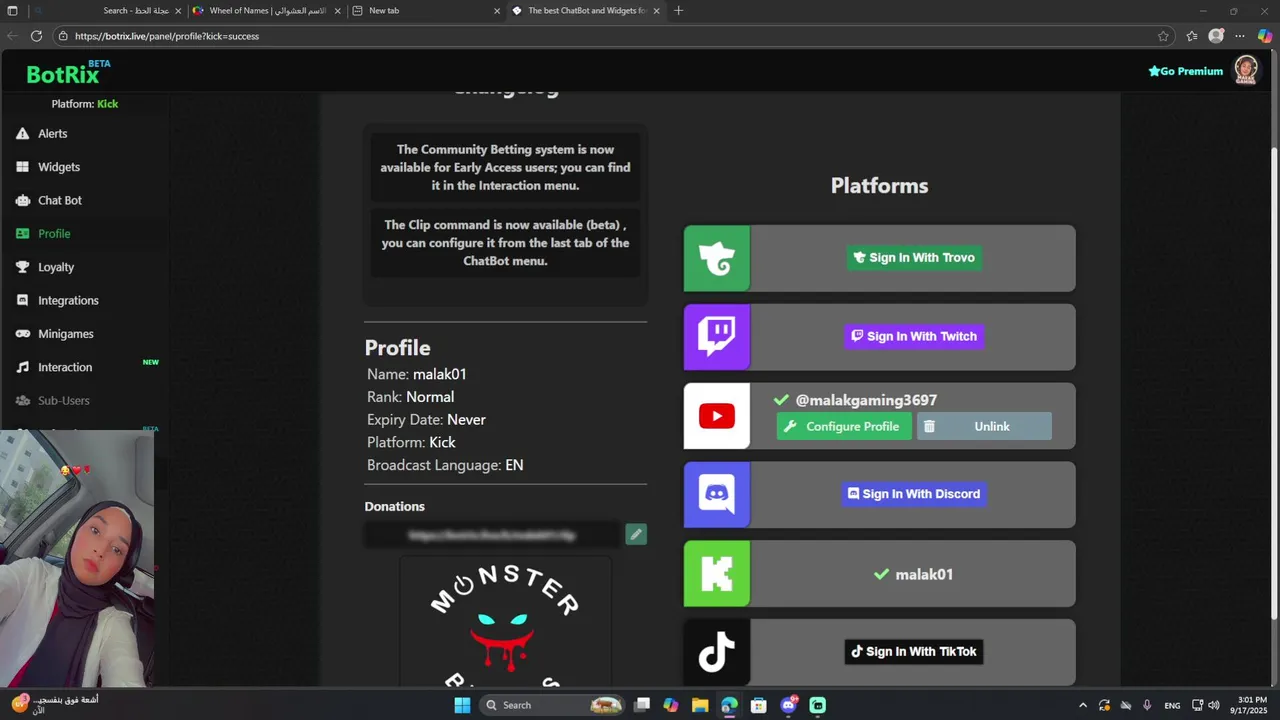Select the Profile sidebar item
1280x720 pixels.
pos(54,234)
